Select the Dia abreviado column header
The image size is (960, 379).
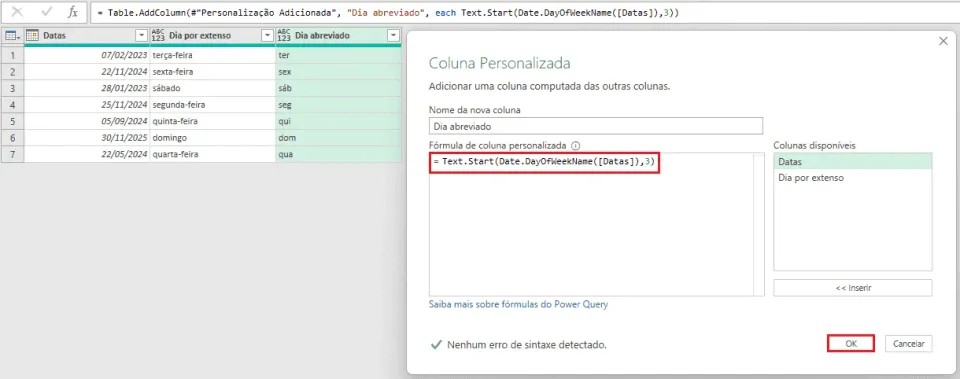[339, 36]
